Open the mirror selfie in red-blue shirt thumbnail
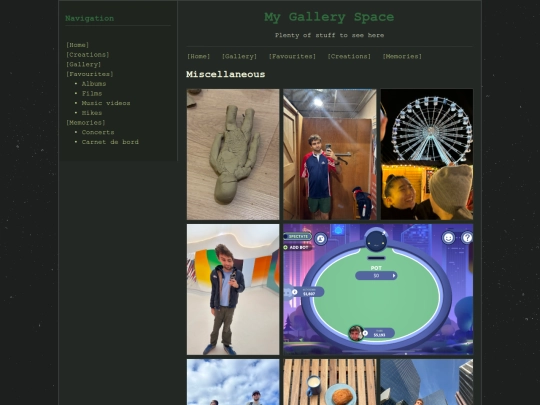Image resolution: width=540 pixels, height=405 pixels. pos(330,154)
